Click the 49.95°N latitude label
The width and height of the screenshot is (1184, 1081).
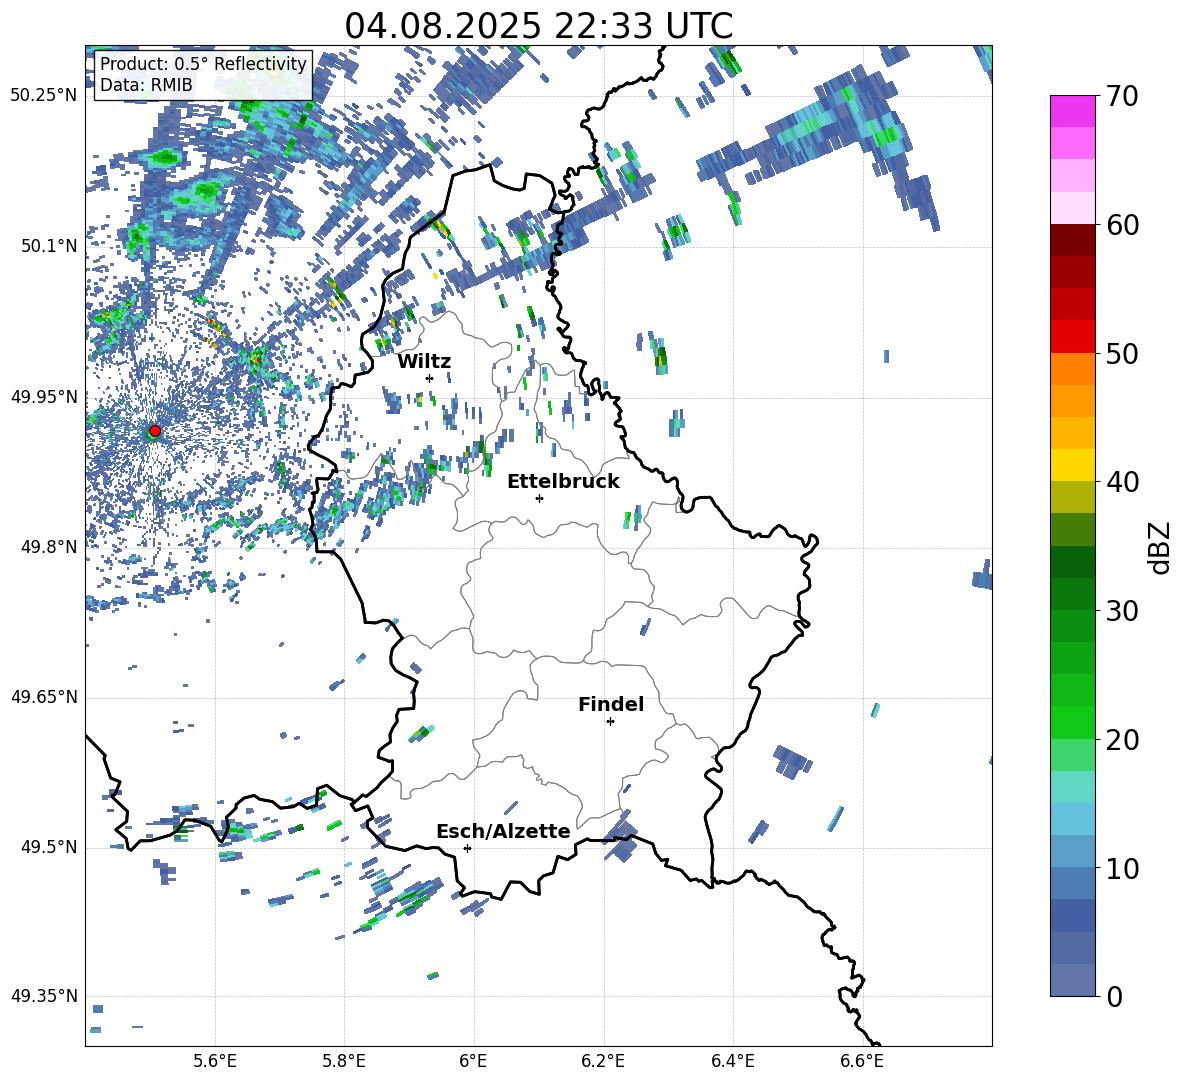44,396
